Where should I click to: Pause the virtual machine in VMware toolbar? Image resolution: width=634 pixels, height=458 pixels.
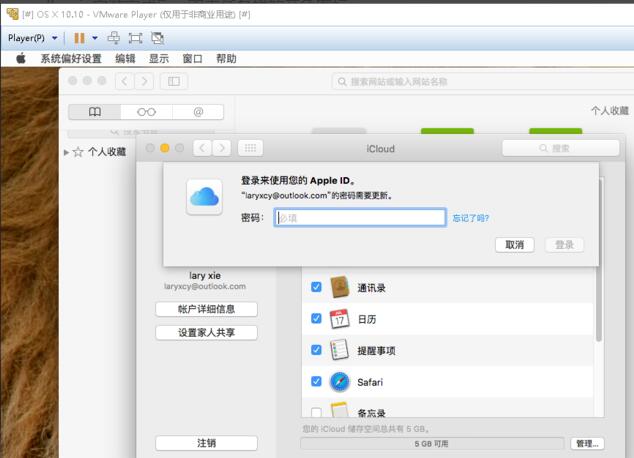[x=79, y=38]
